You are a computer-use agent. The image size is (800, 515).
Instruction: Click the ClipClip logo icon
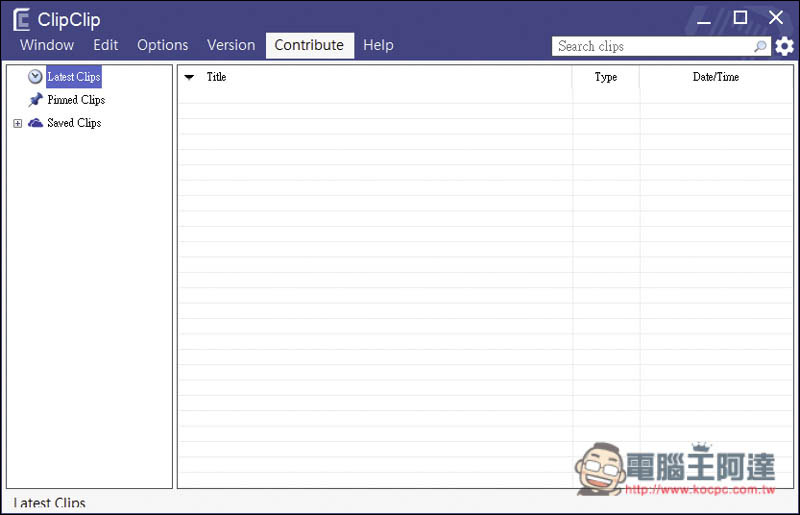point(21,20)
